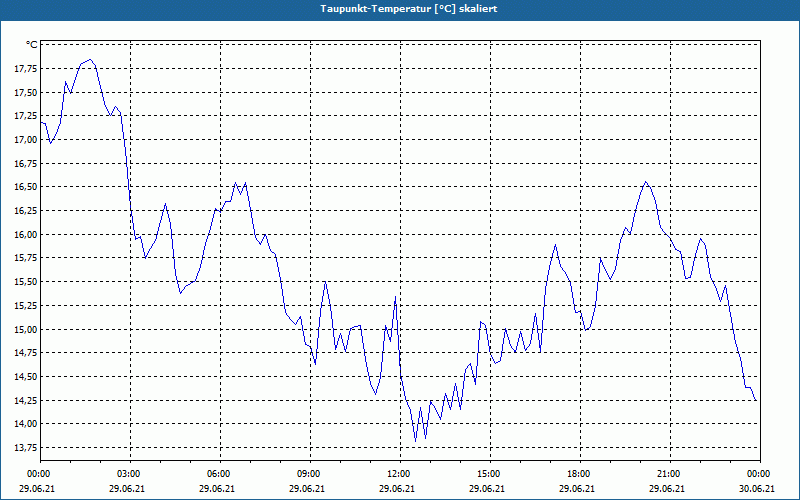This screenshot has height=500, width=800.
Task: Click the 14,00 y-axis label
Action: pos(26,424)
